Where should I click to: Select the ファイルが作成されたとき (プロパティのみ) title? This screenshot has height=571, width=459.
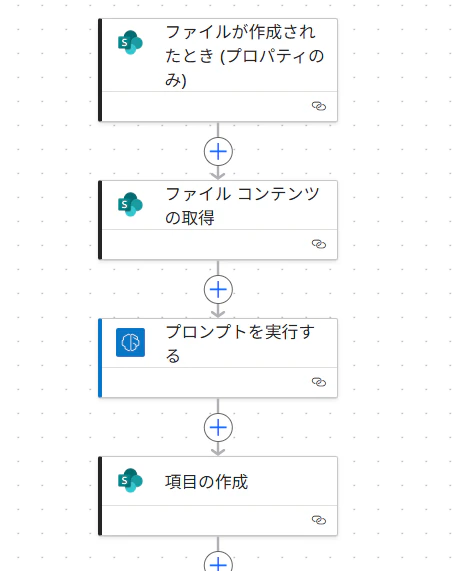tap(244, 56)
